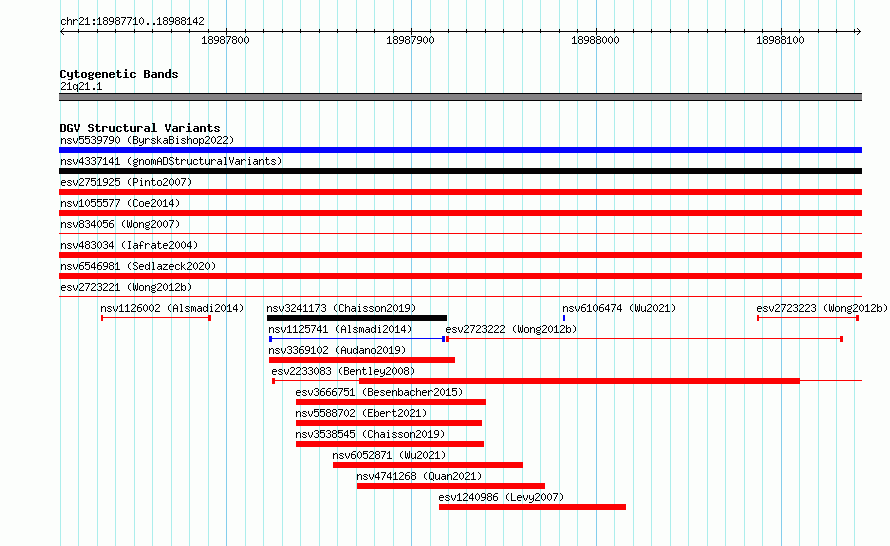Viewport: 890px width, 546px height.
Task: Click the thick red esv2751925 variant bar
Action: [x=460, y=192]
